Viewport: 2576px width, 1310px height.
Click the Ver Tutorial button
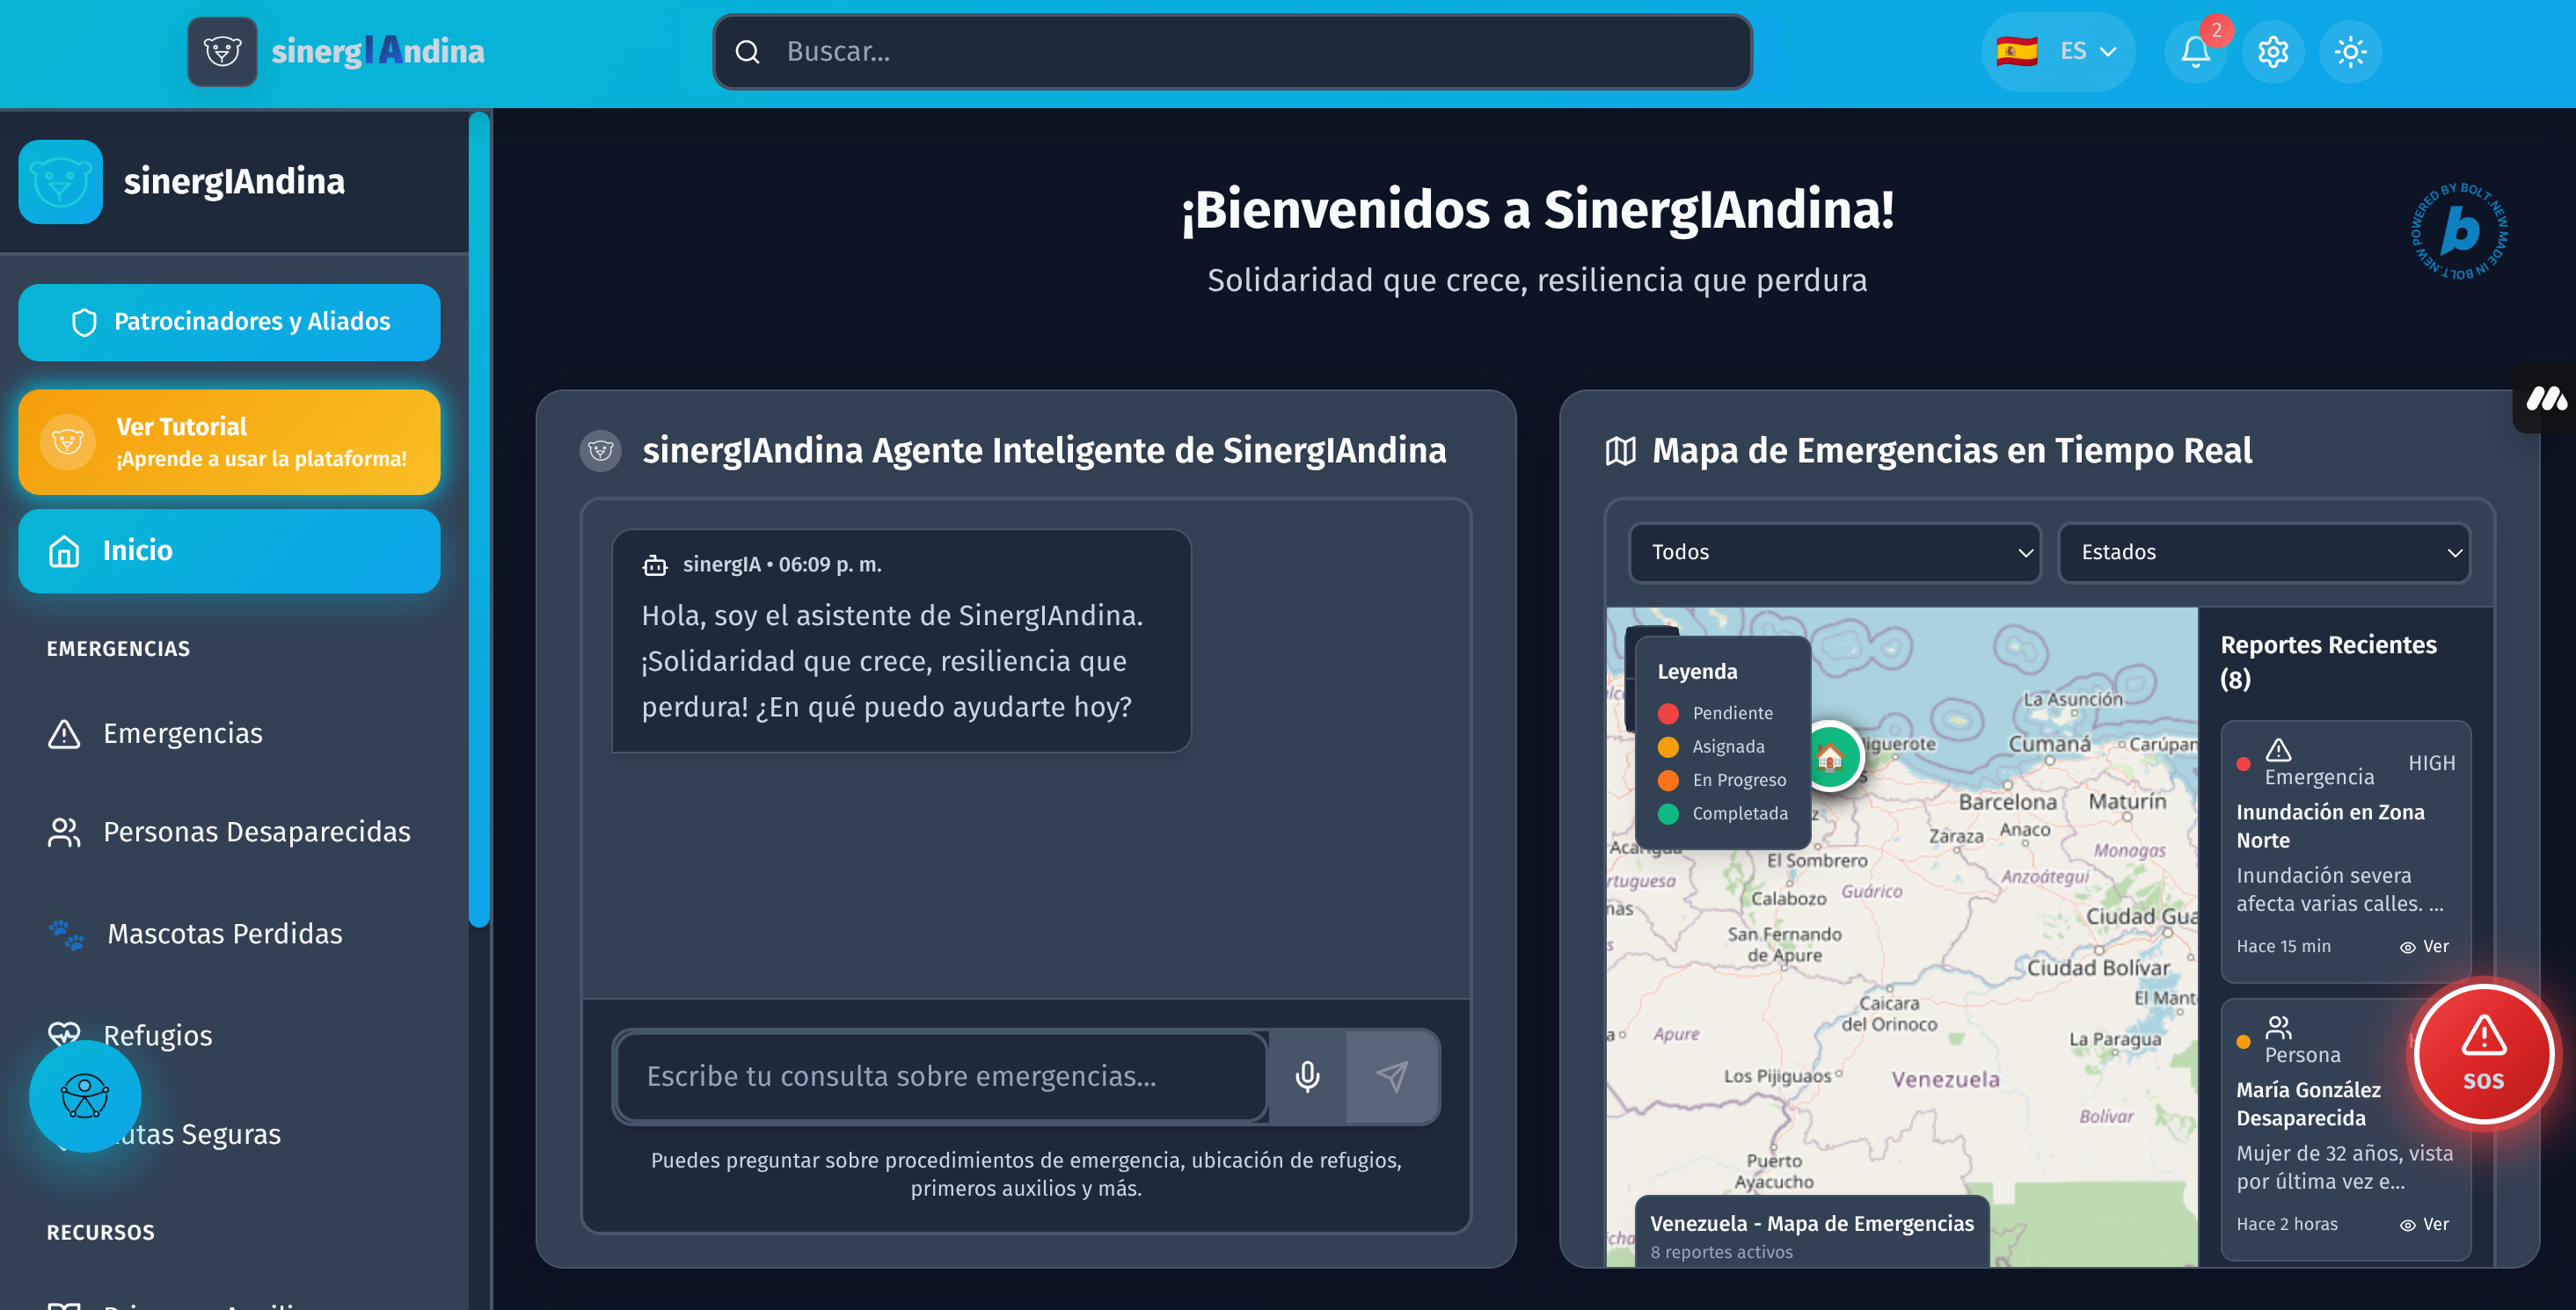click(x=229, y=442)
